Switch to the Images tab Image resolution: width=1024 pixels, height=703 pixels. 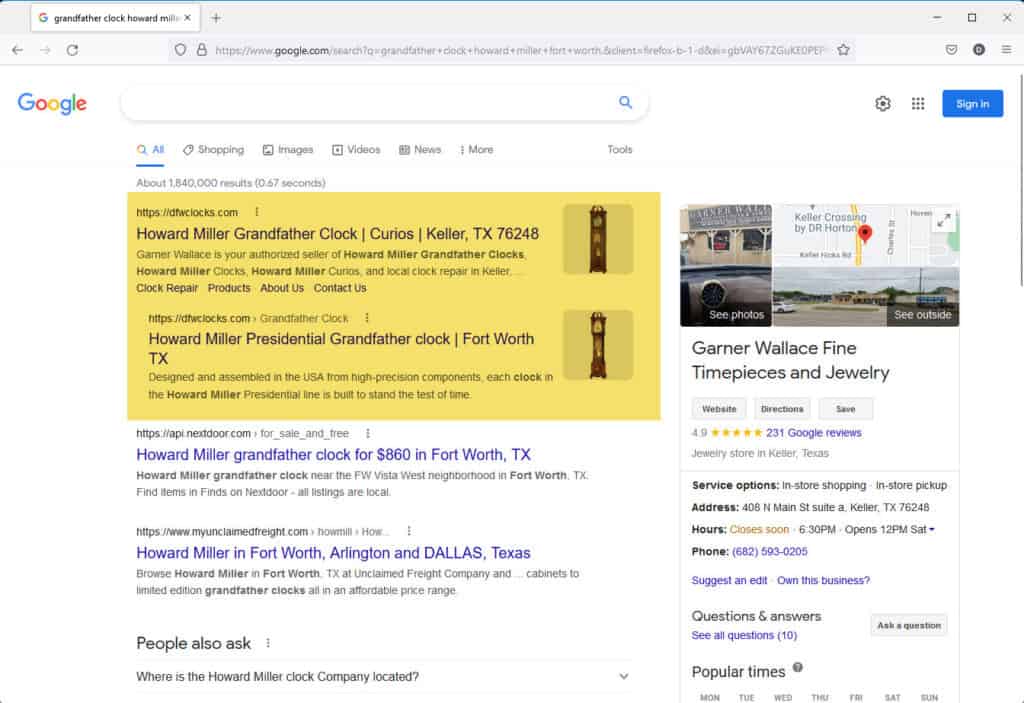tap(288, 150)
